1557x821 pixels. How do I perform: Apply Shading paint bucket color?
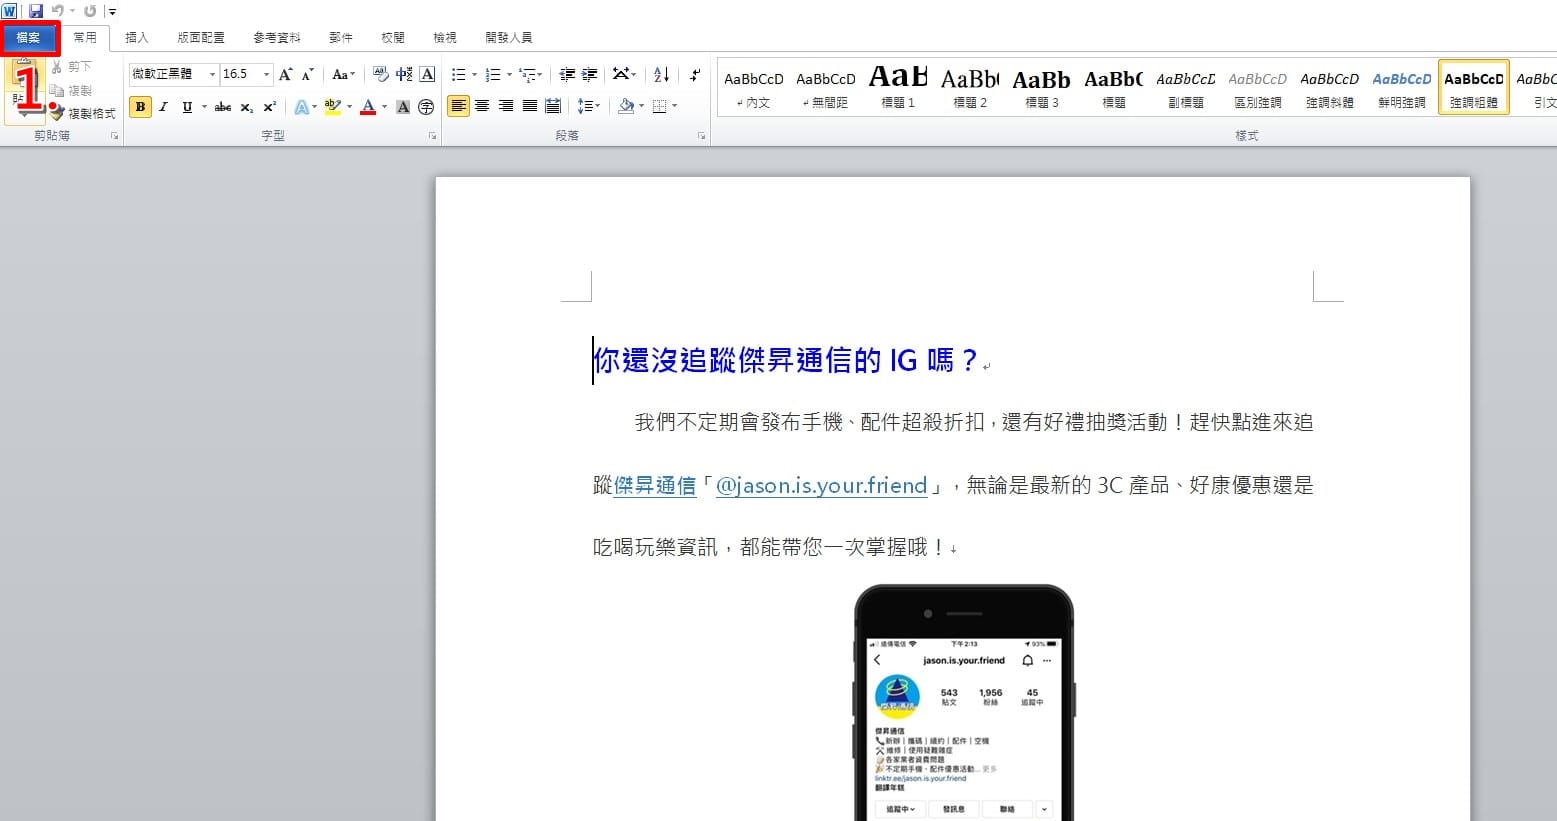point(625,106)
